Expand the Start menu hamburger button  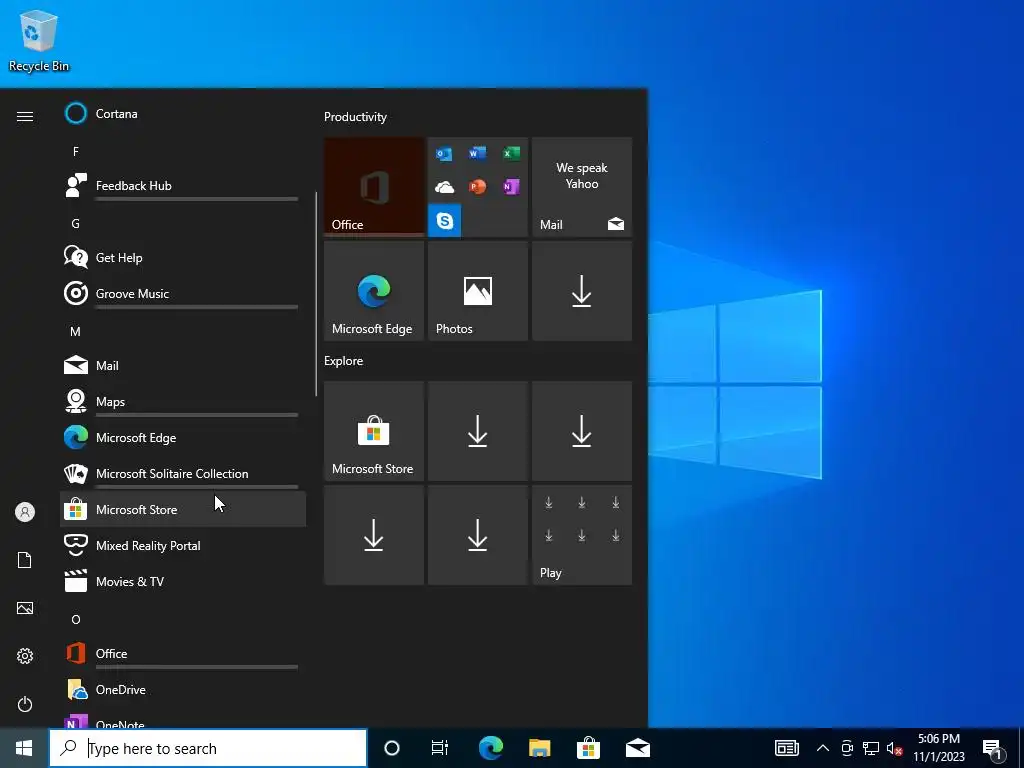coord(25,116)
